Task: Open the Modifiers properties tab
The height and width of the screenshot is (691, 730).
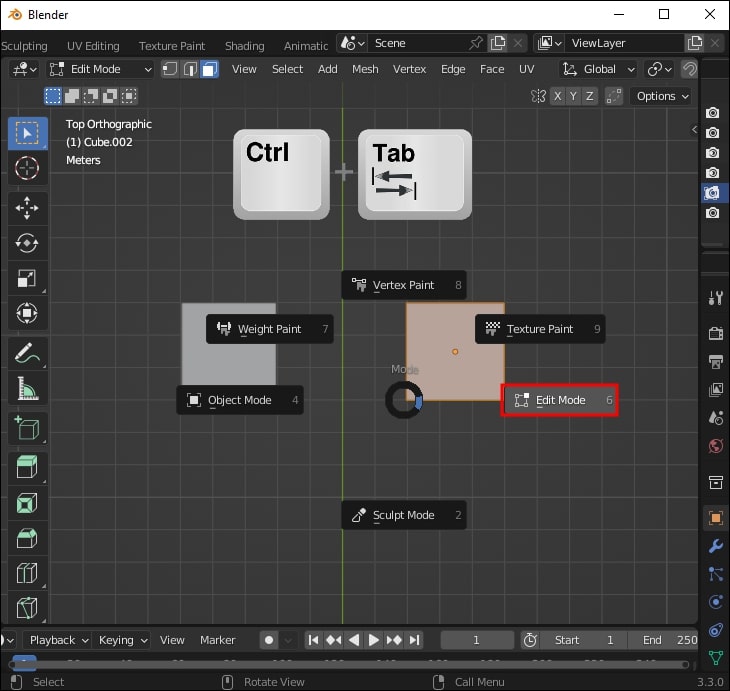Action: tap(716, 546)
